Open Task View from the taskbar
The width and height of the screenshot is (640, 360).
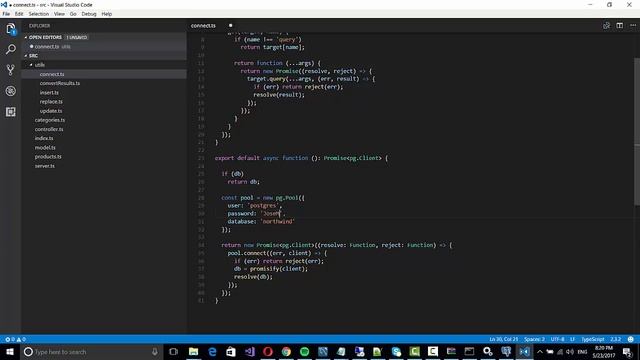click(x=173, y=351)
